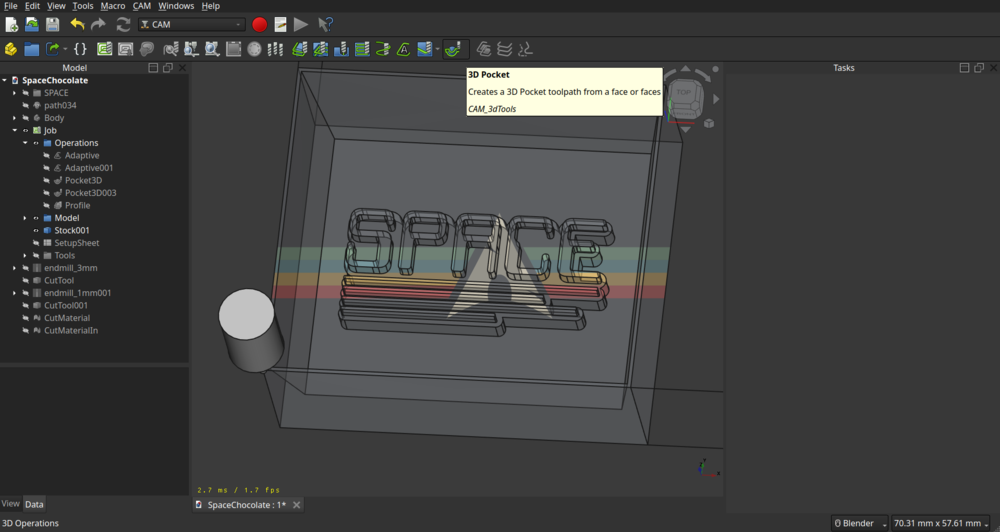The height and width of the screenshot is (532, 1000).
Task: Collapse the Operations folder
Action: (26, 143)
